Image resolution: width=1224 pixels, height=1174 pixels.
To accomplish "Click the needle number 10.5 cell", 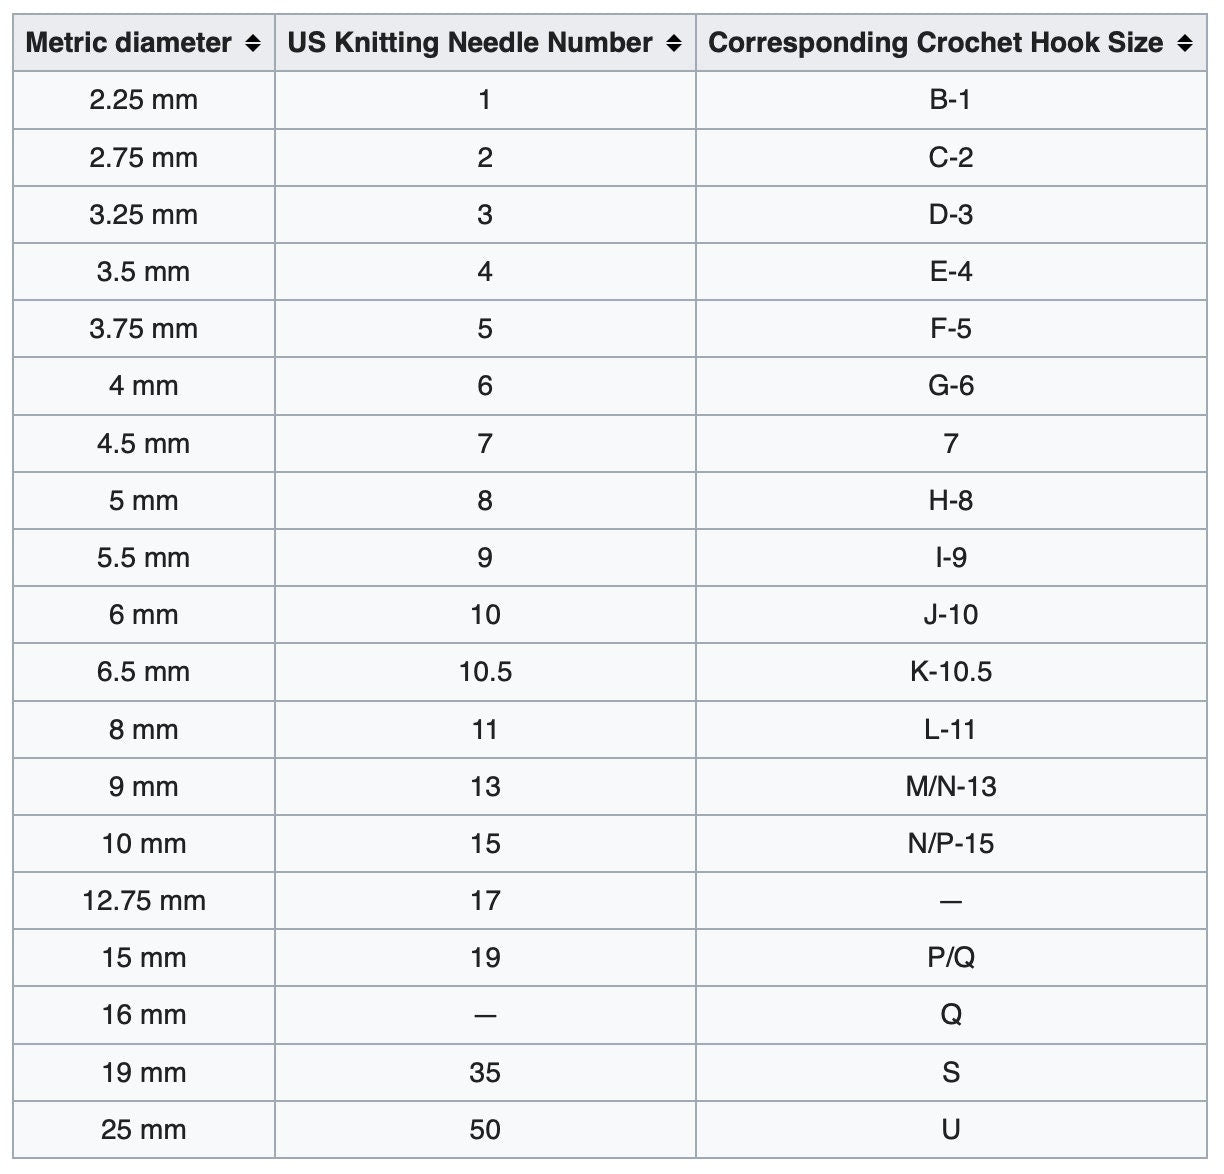I will pos(485,672).
